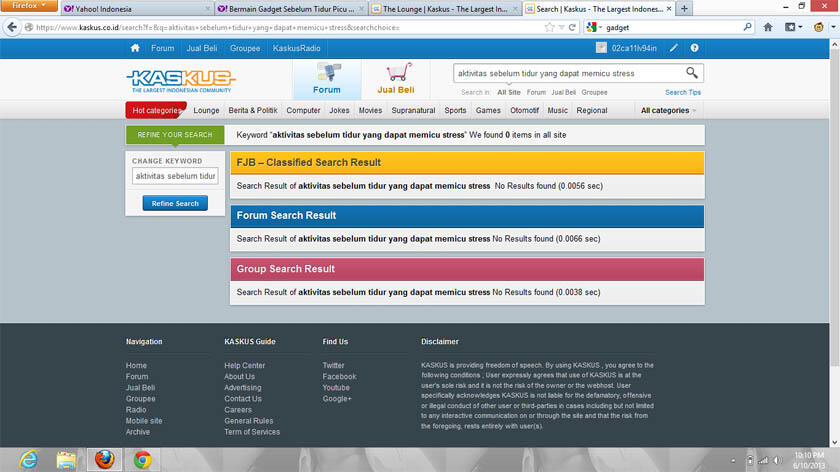Click the browser URL address bar
This screenshot has height=472, width=840.
pyautogui.click(x=284, y=27)
